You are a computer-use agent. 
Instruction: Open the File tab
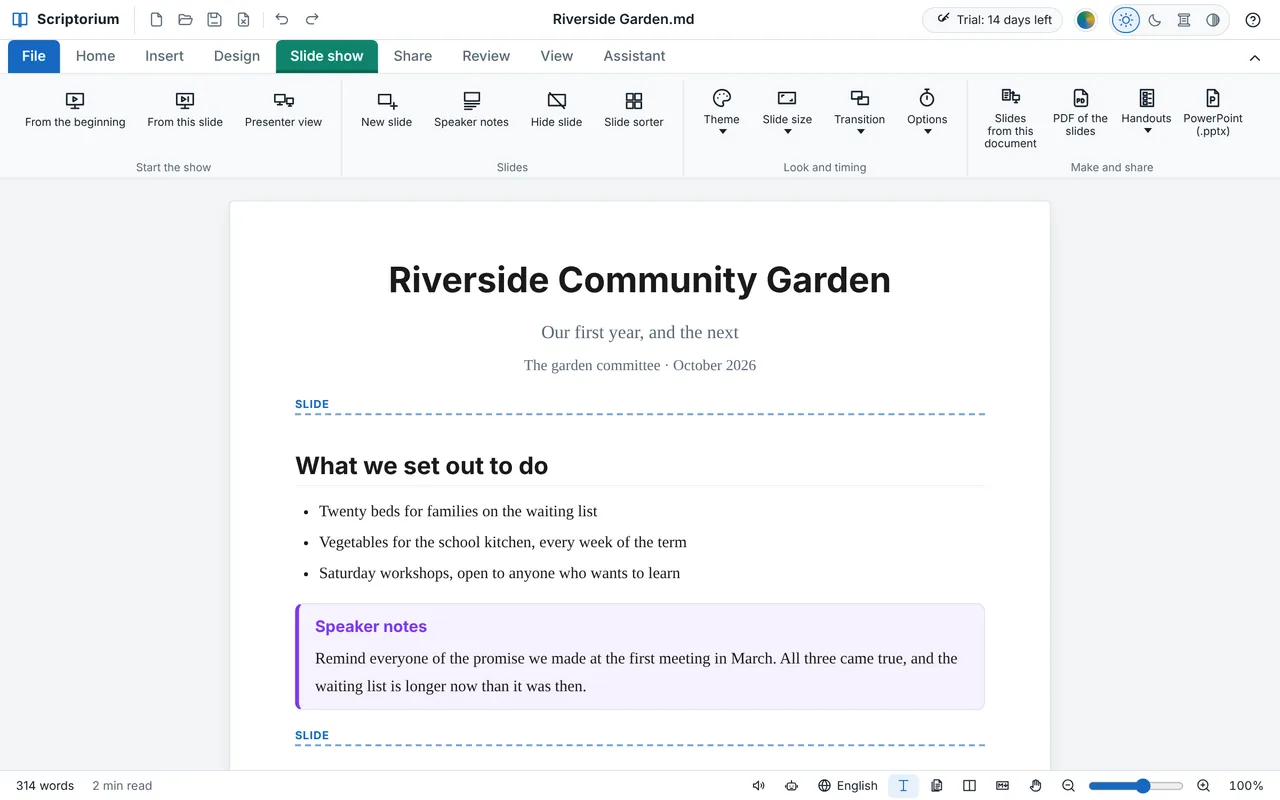pyautogui.click(x=34, y=56)
